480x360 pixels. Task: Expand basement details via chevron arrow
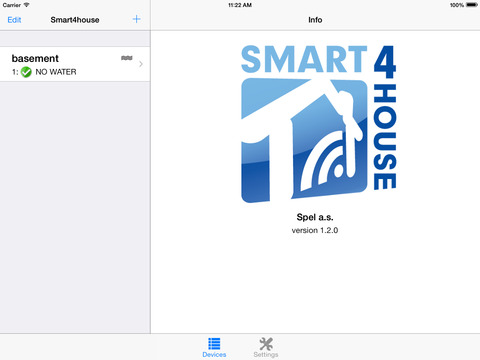point(141,64)
